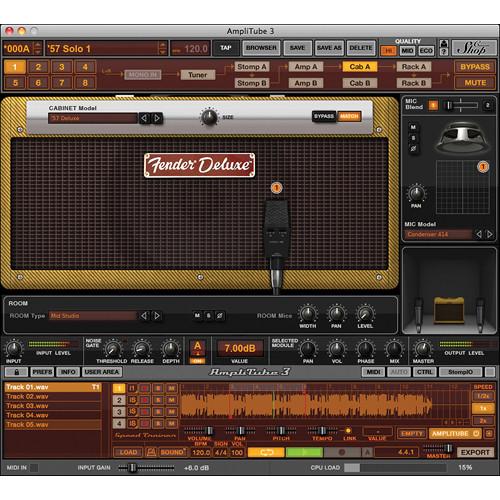Click the selected module MIX knob
The height and width of the screenshot is (500, 500).
click(x=394, y=349)
